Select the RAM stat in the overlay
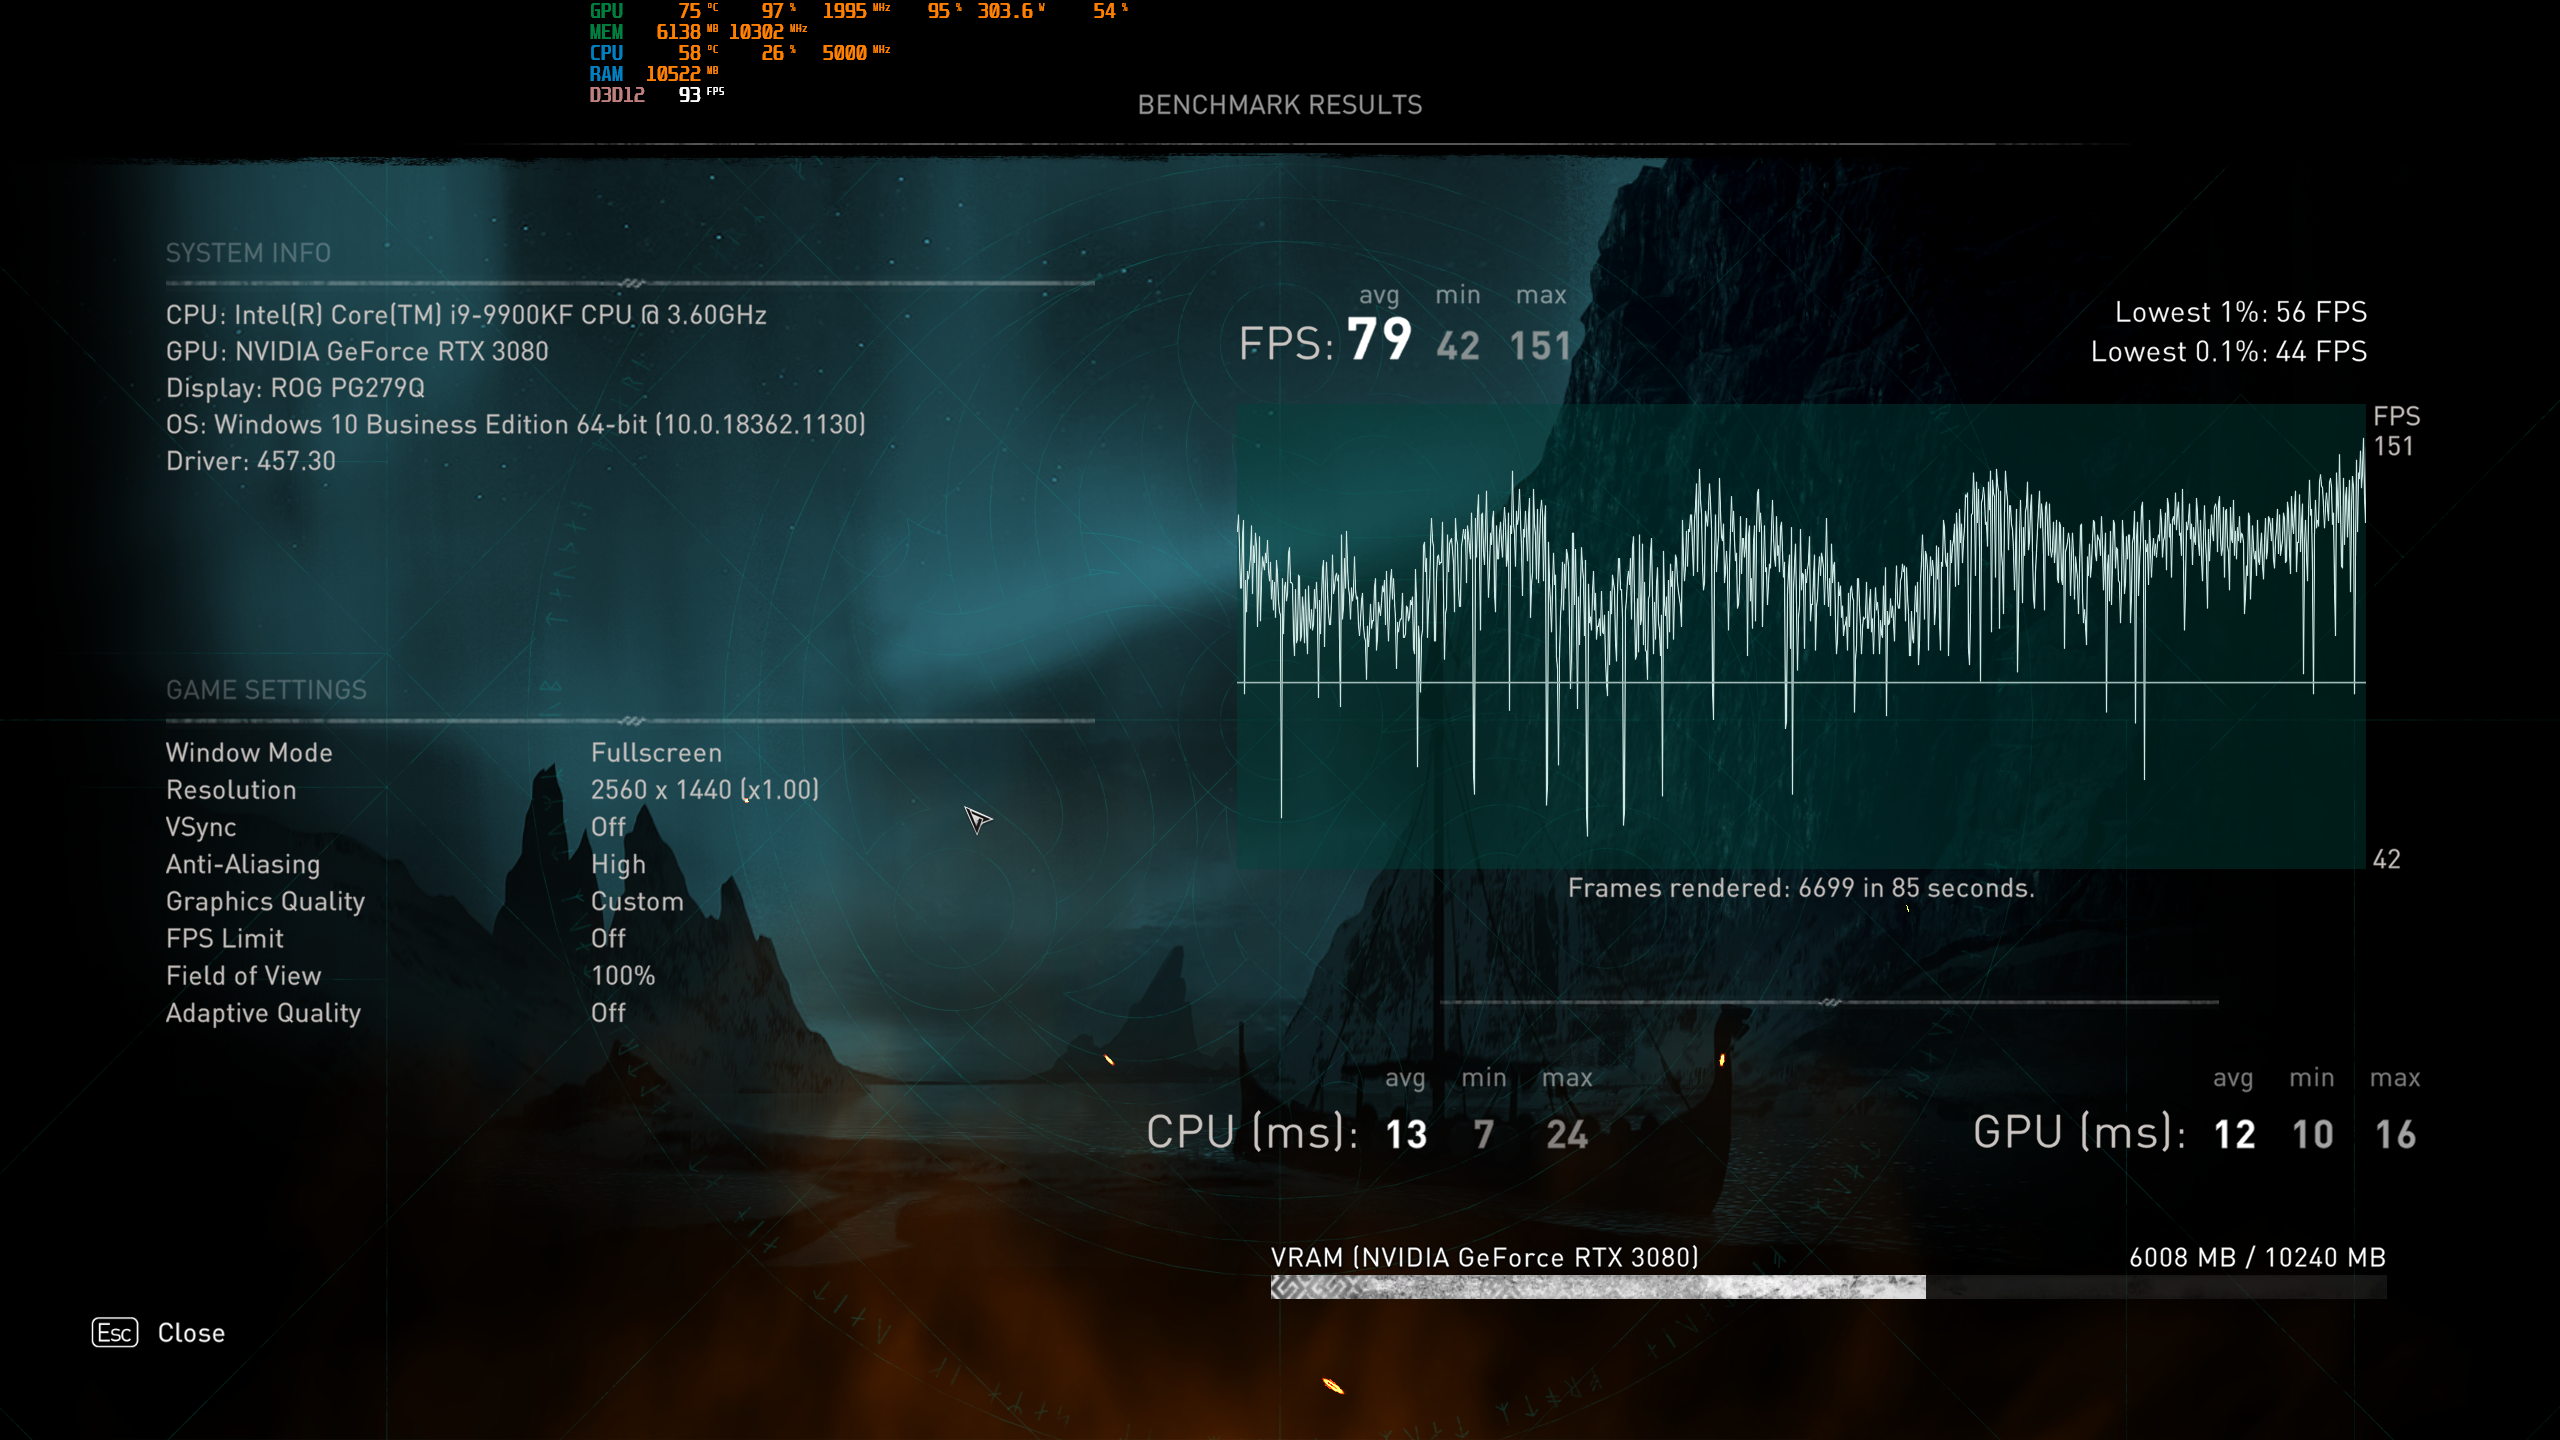 609,72
